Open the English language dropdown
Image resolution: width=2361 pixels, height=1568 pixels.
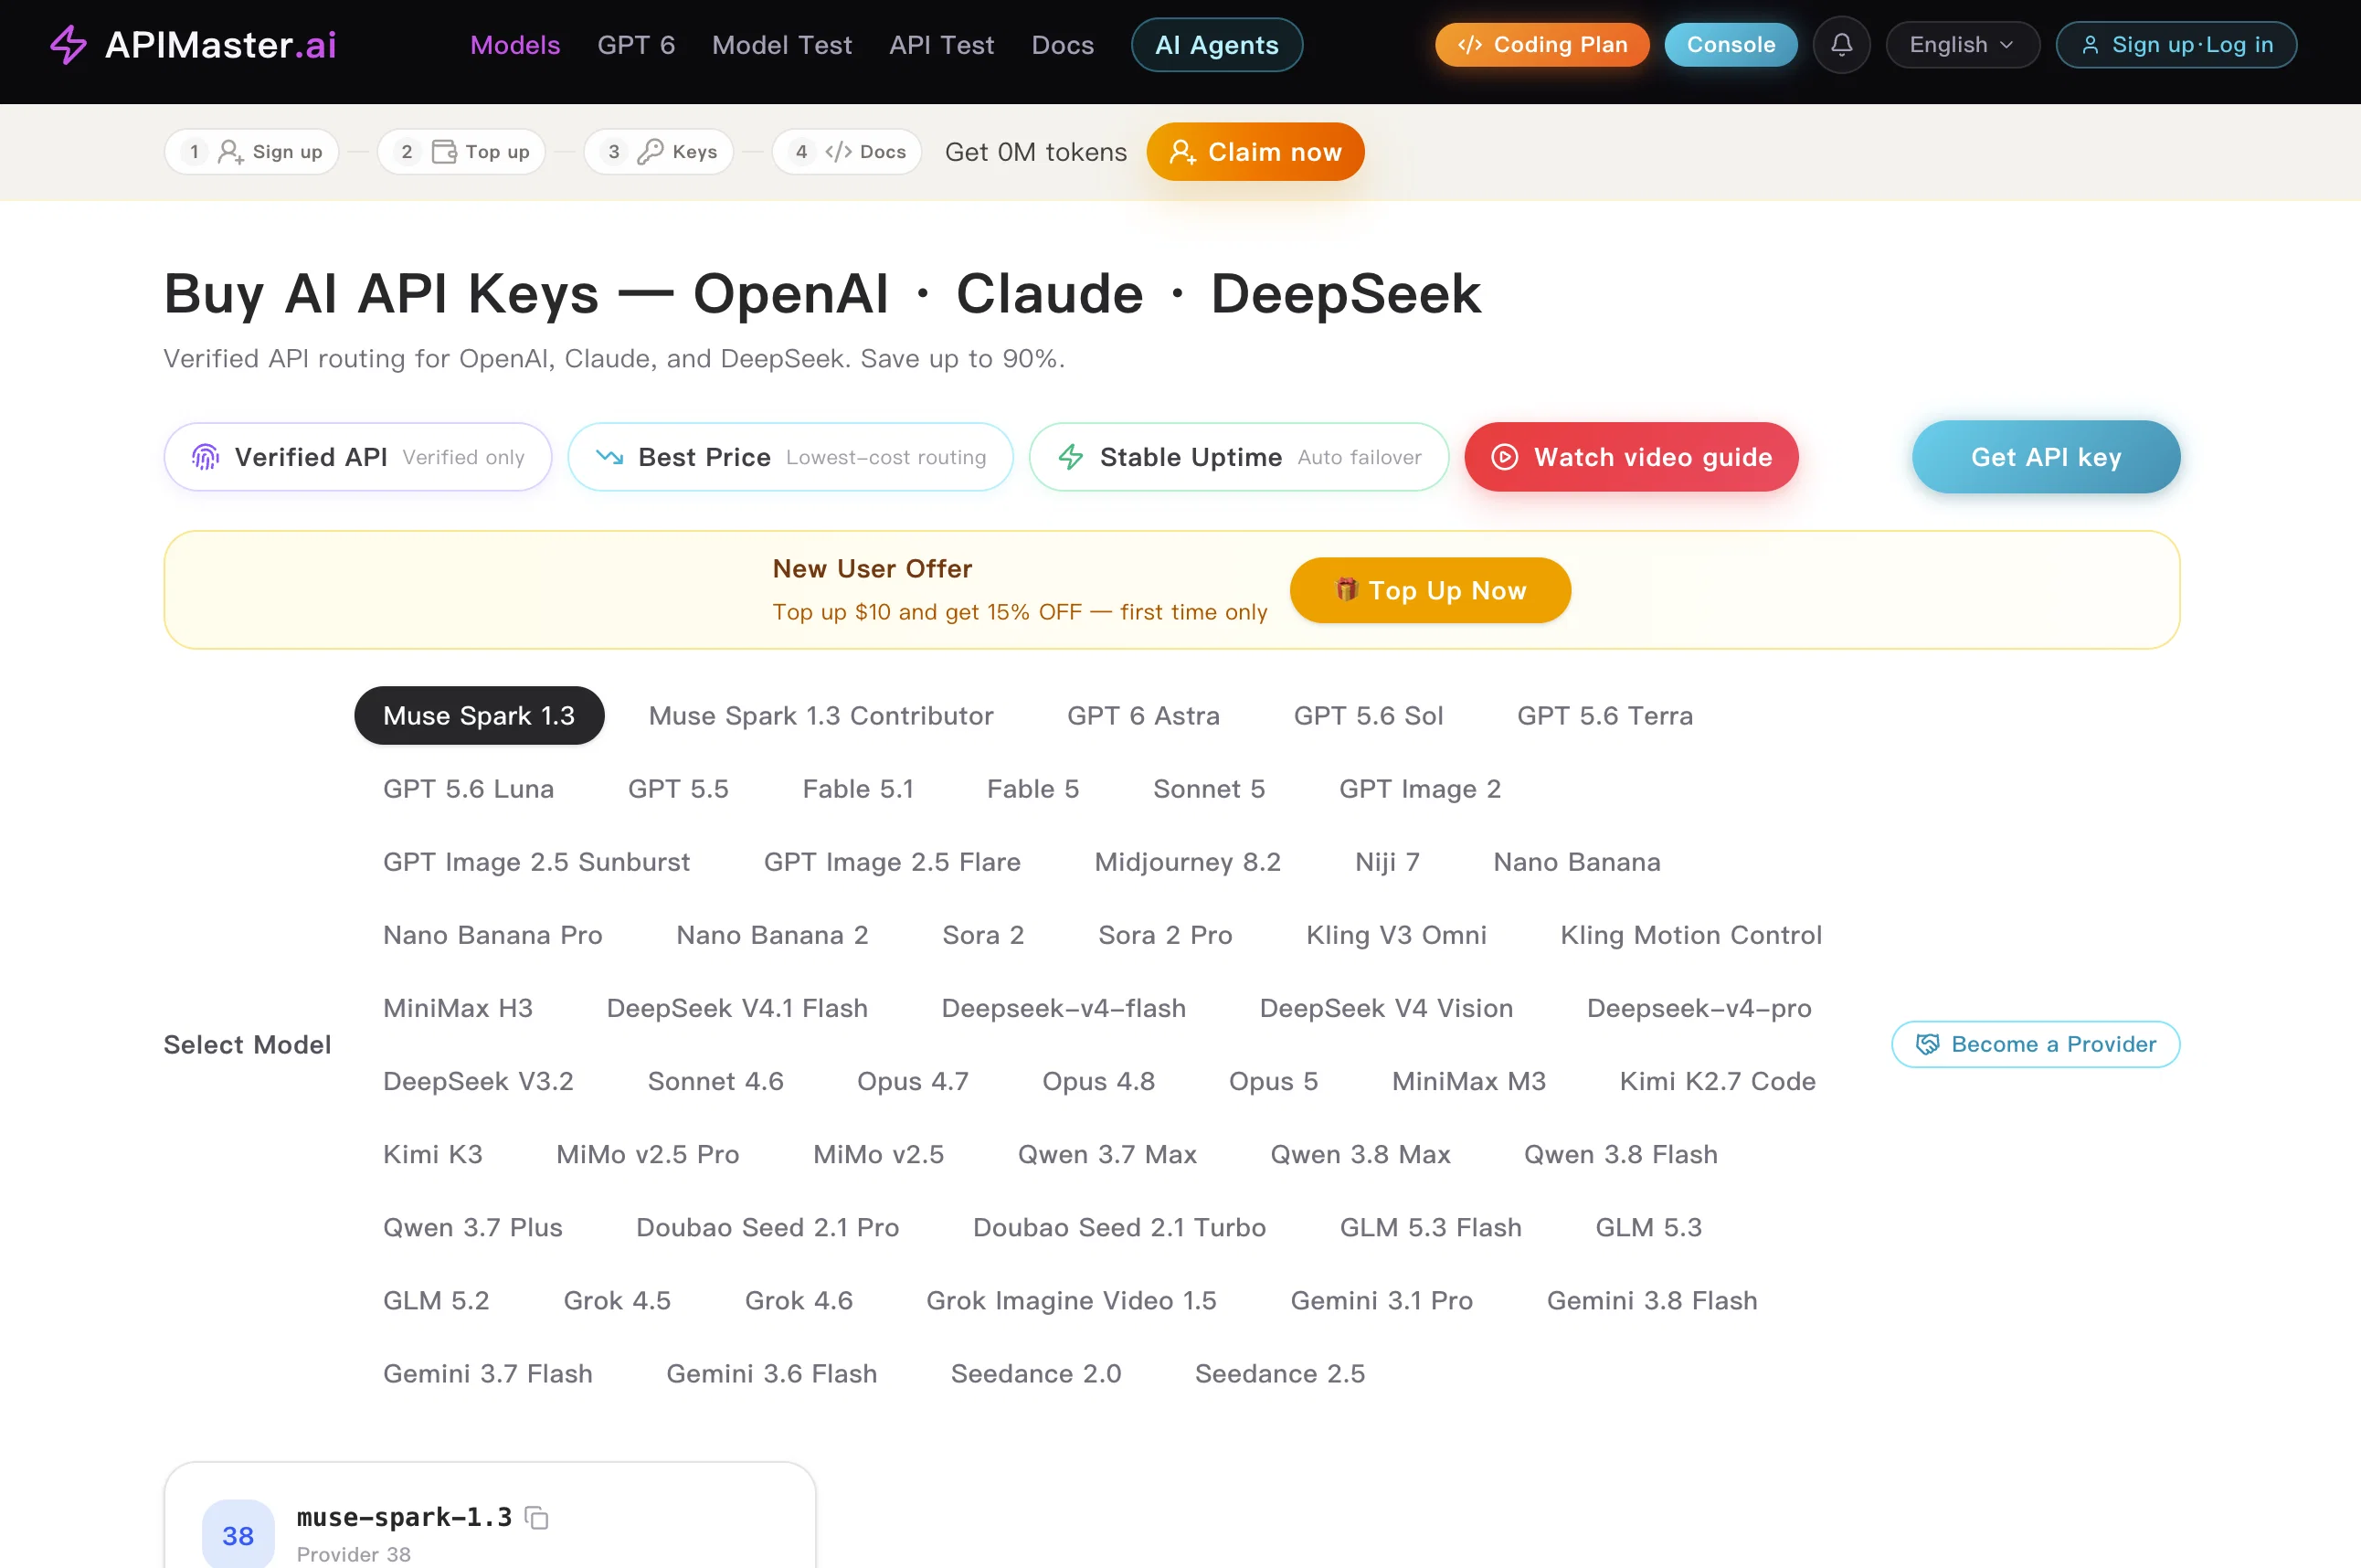coord(1962,45)
